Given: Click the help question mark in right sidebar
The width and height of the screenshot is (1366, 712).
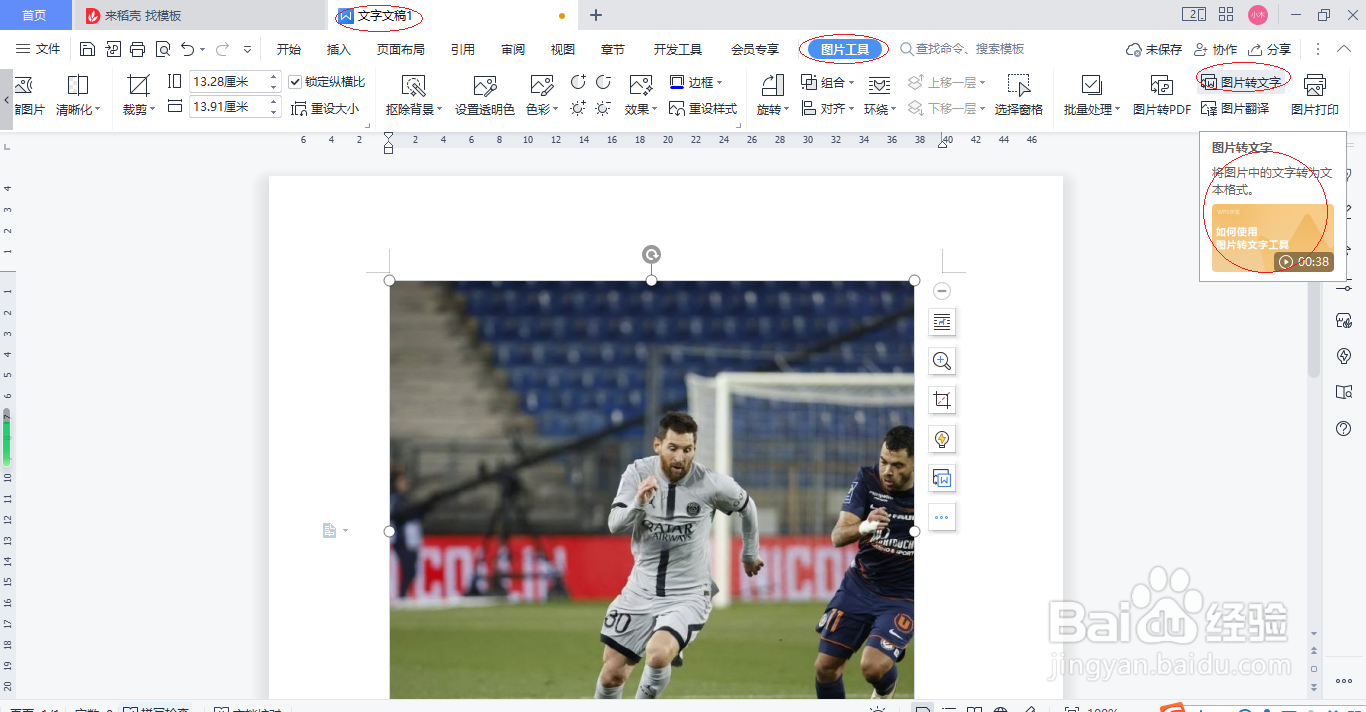Looking at the screenshot, I should (x=1344, y=428).
